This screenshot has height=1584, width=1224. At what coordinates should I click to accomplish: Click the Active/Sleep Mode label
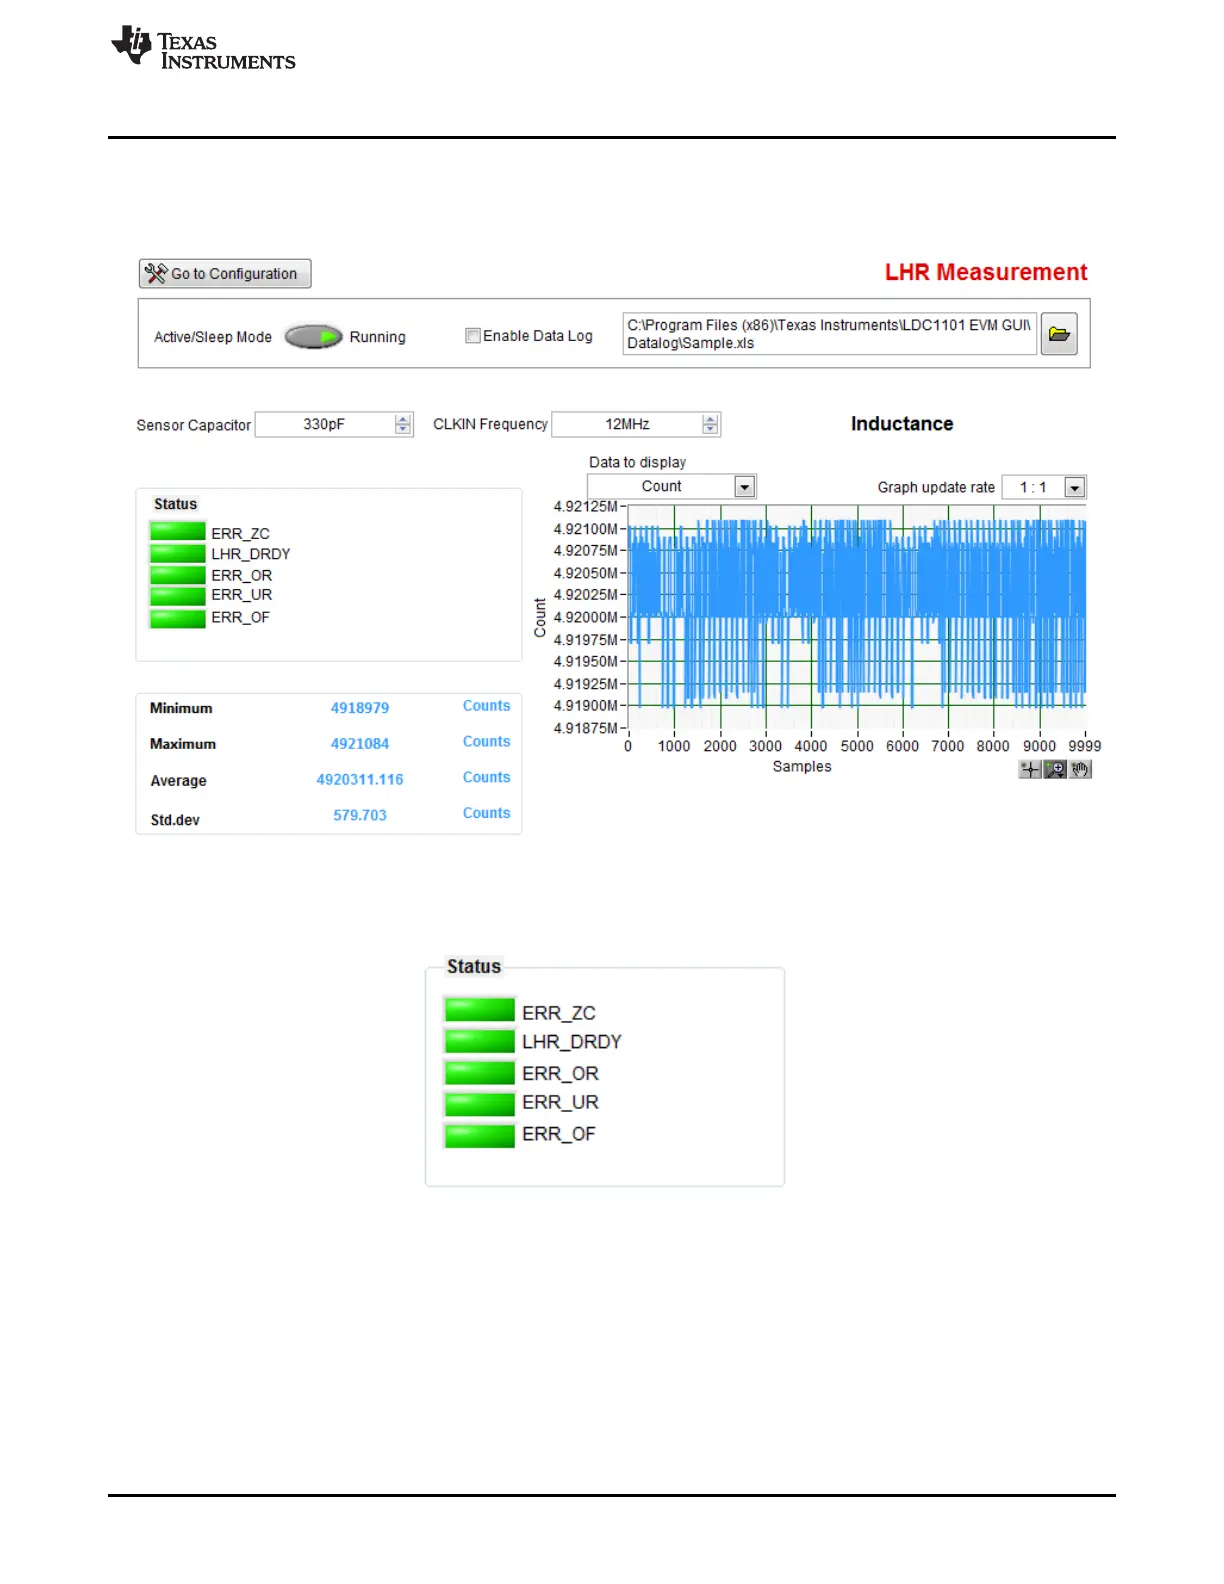[x=213, y=337]
